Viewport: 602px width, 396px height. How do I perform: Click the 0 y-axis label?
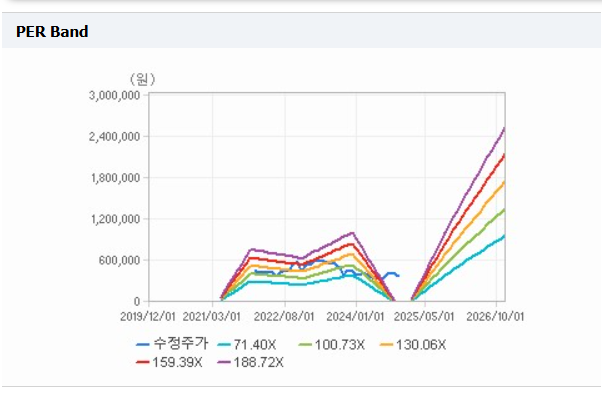137,302
